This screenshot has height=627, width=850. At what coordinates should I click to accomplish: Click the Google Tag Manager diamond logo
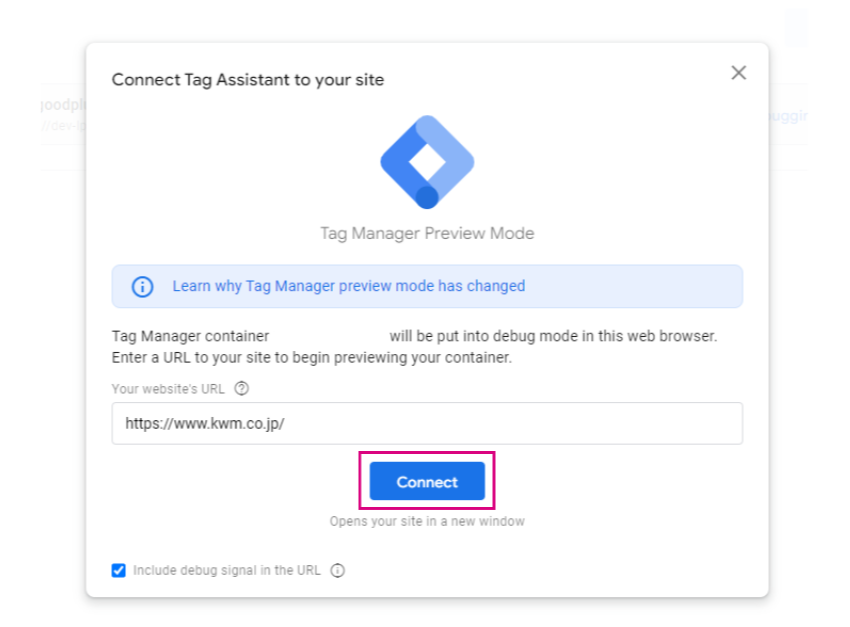[427, 162]
